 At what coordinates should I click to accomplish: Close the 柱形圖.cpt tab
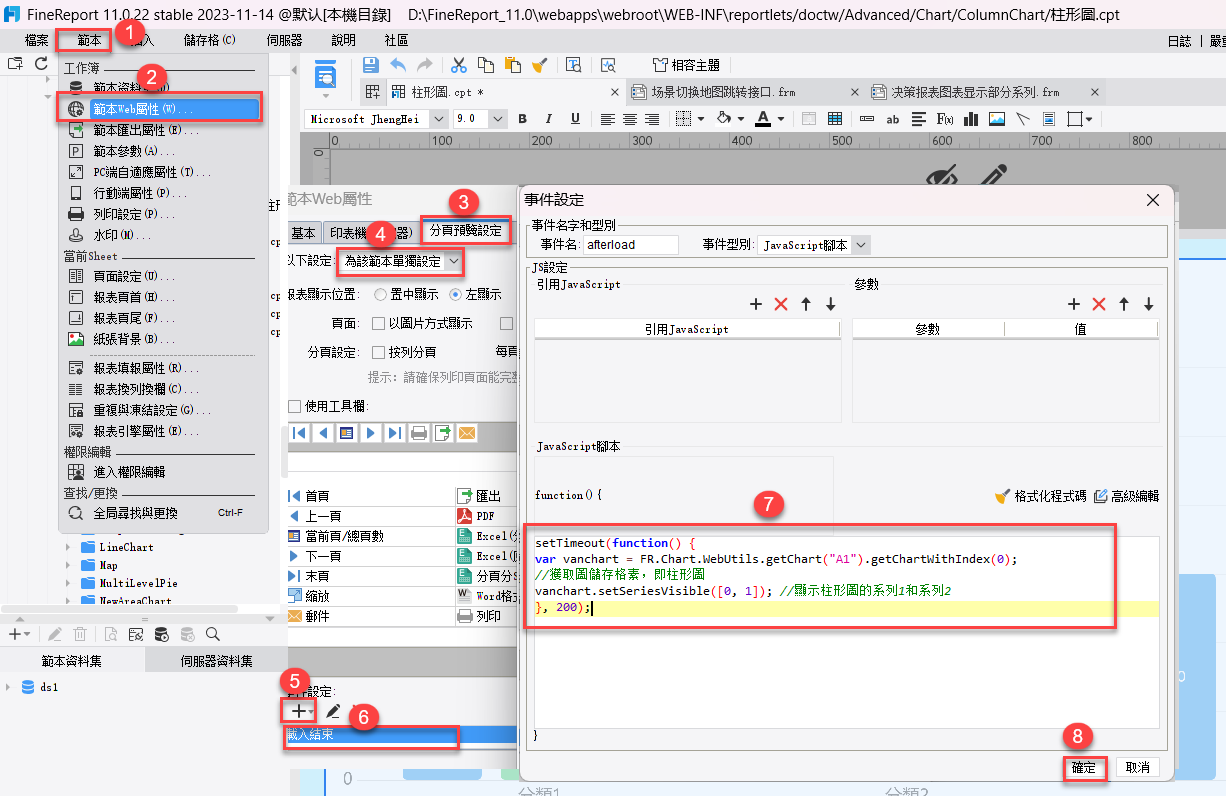tap(615, 91)
